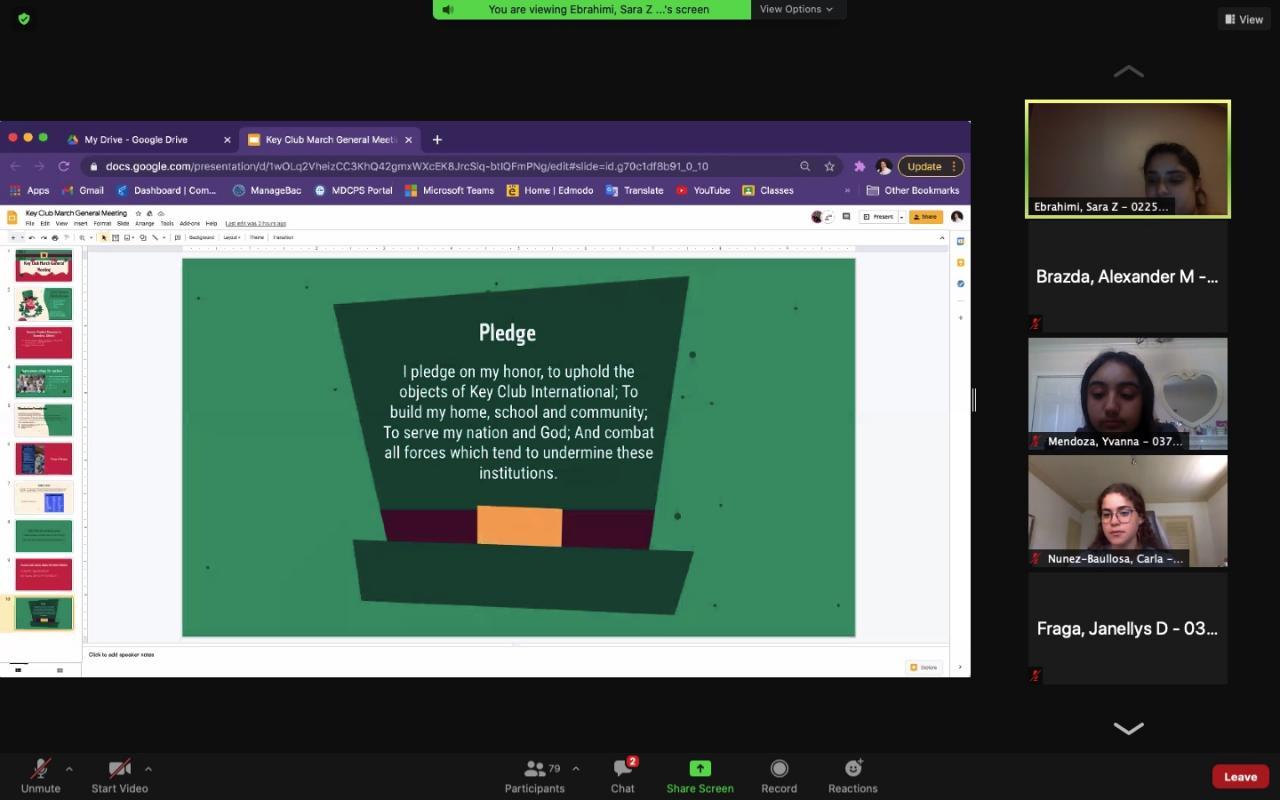1280x800 pixels.
Task: Show next participants with down chevron
Action: (1128, 729)
